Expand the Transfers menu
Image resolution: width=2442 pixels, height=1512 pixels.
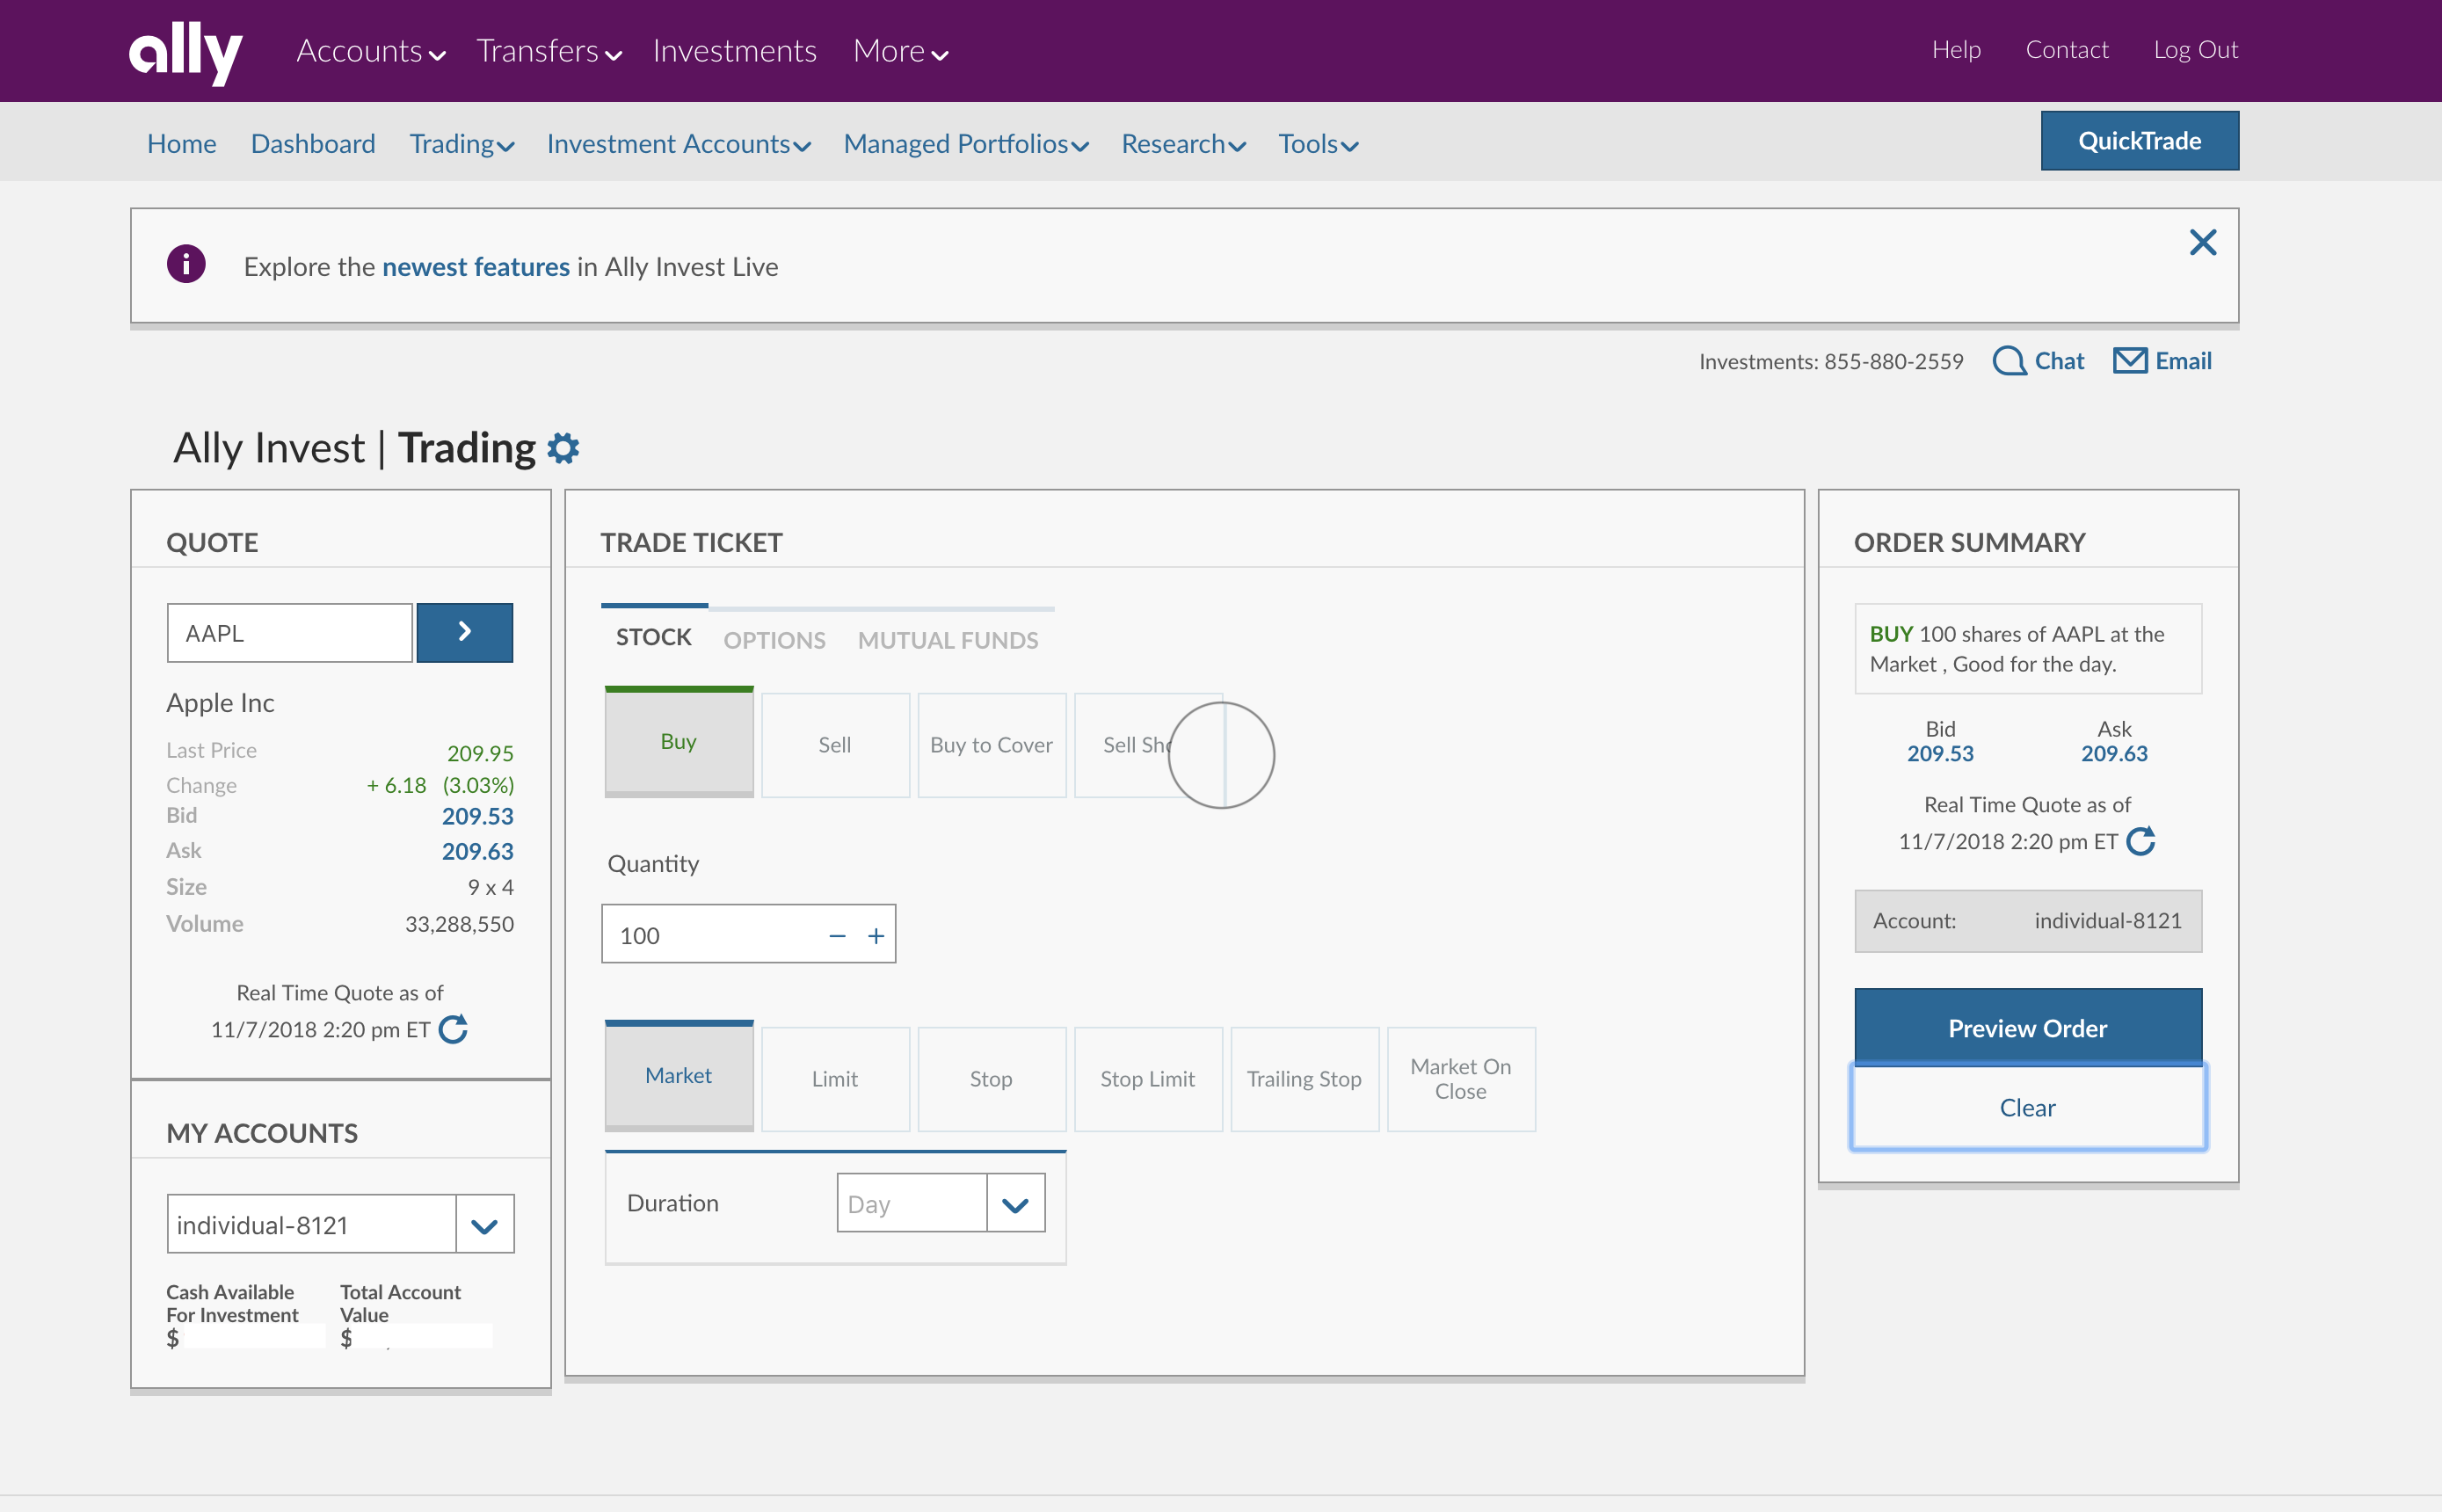[546, 51]
